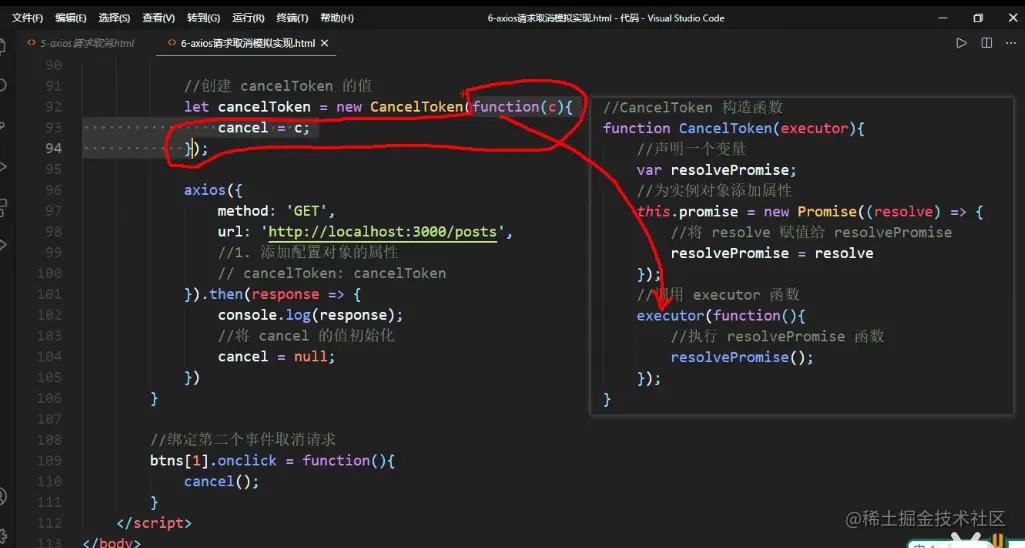Run the current file with the play icon
The image size is (1025, 548).
pyautogui.click(x=961, y=43)
